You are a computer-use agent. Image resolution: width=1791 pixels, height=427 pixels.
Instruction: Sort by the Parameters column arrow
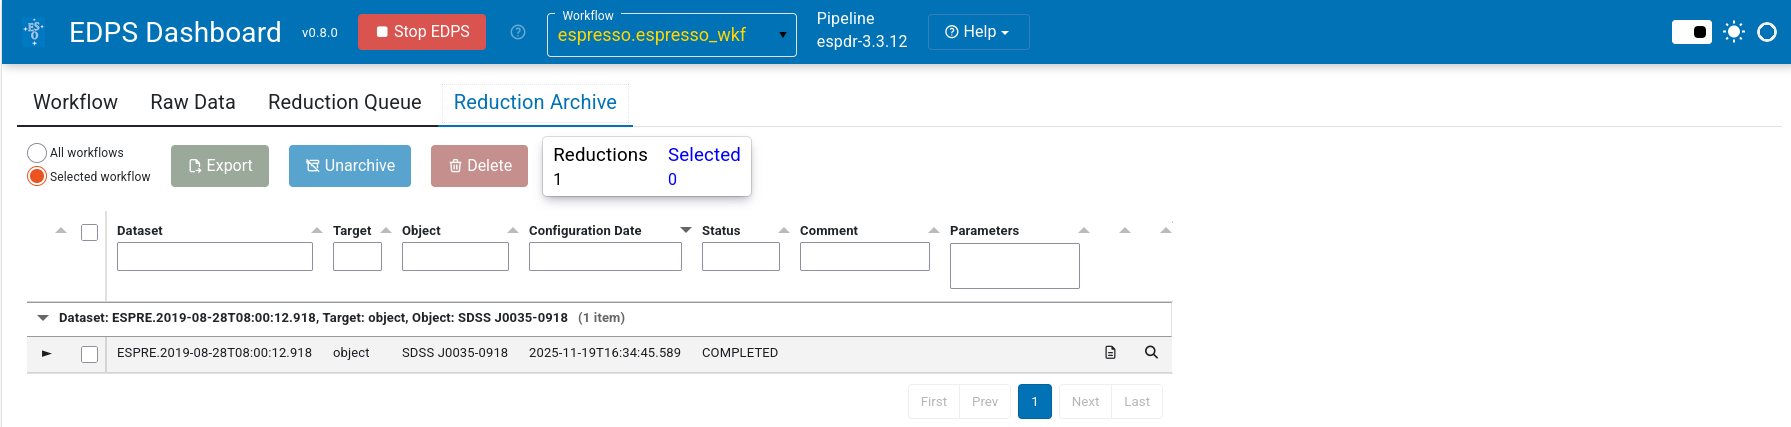pos(1084,231)
